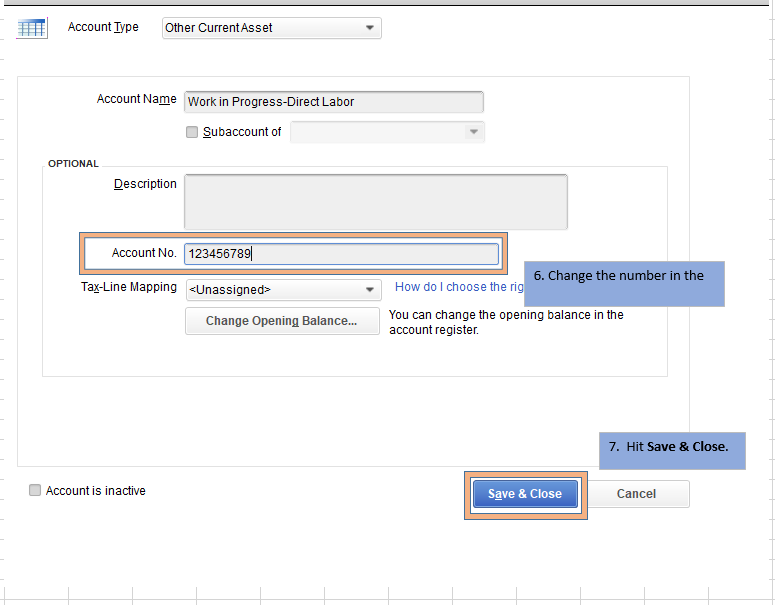
Task: Enable the Subaccount of checkbox
Action: (x=192, y=132)
